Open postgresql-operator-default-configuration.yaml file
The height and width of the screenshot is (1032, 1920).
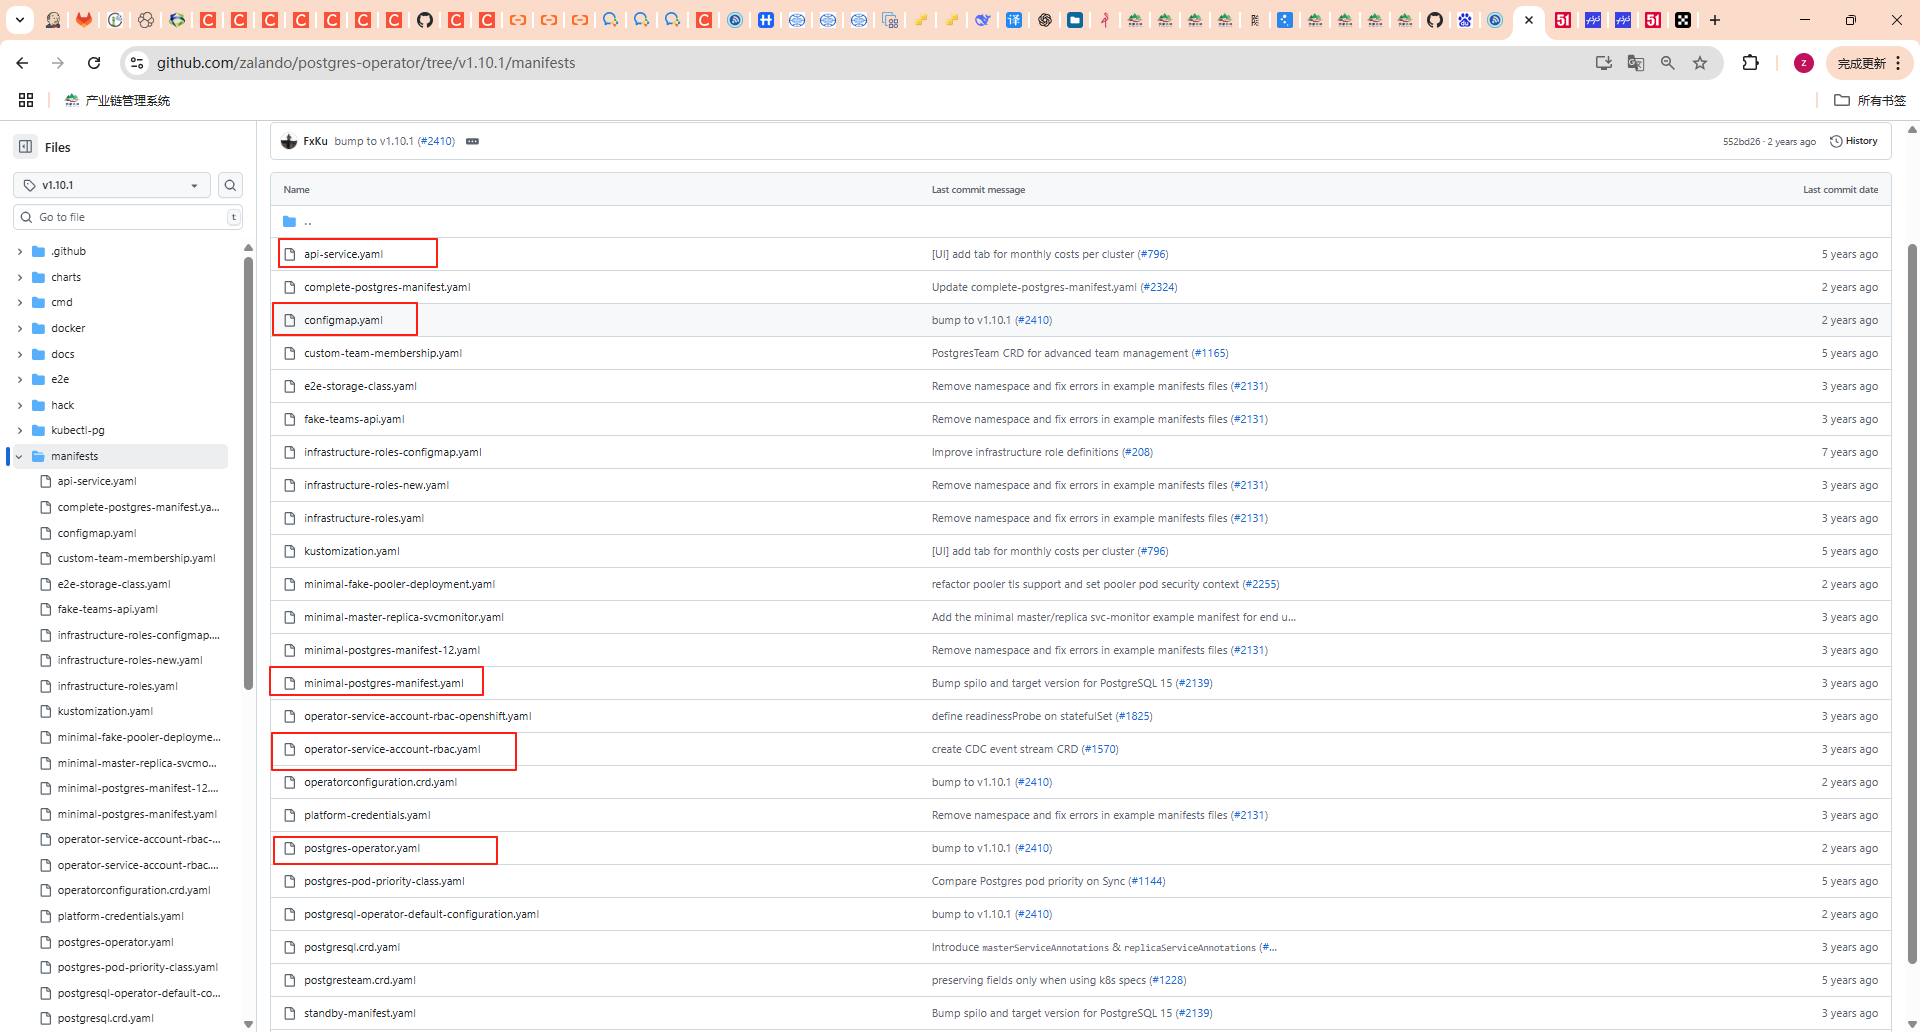[x=421, y=914]
